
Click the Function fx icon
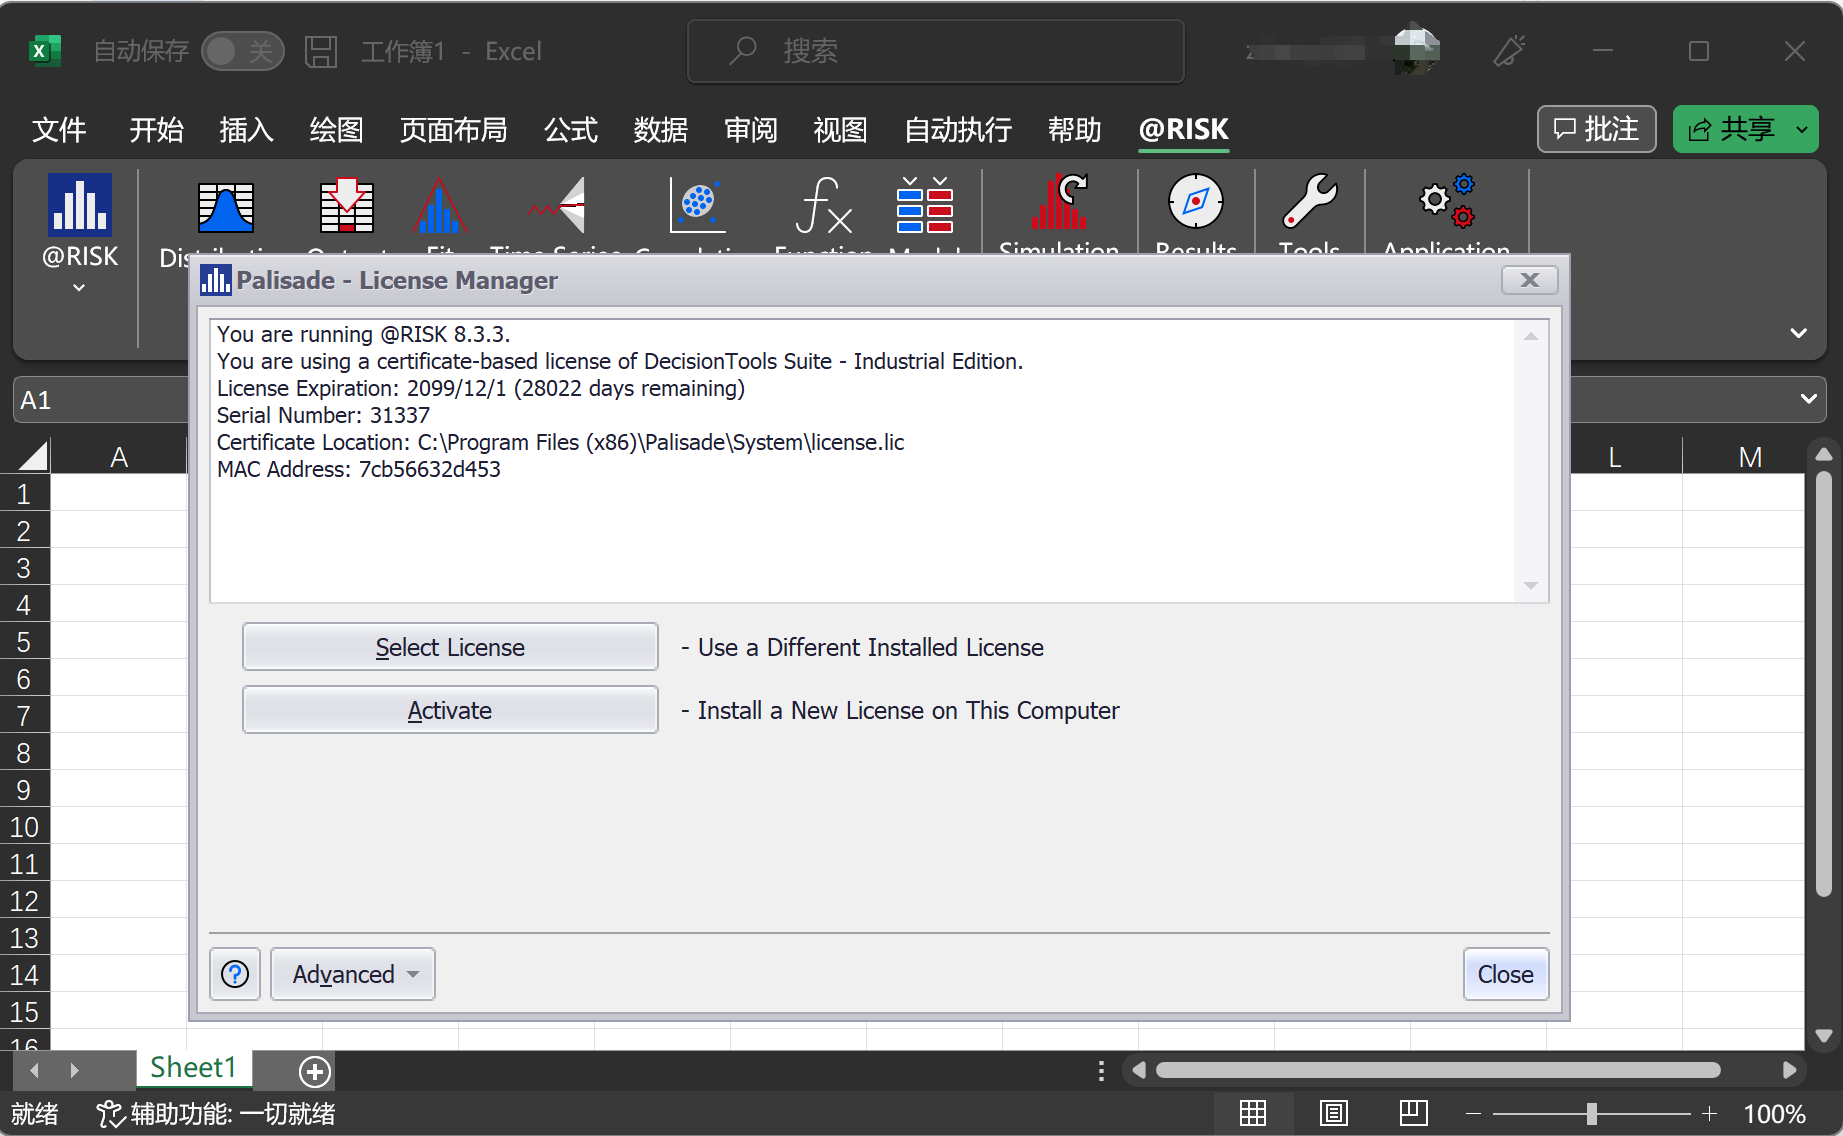tap(823, 206)
